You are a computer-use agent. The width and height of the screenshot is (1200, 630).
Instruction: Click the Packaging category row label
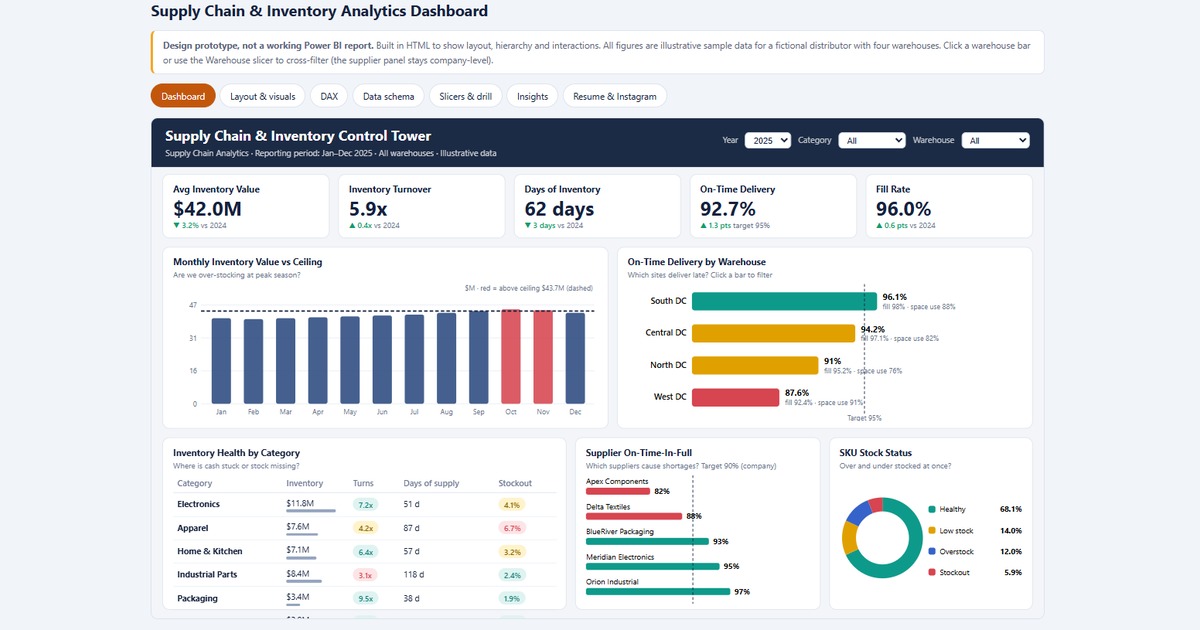[197, 598]
